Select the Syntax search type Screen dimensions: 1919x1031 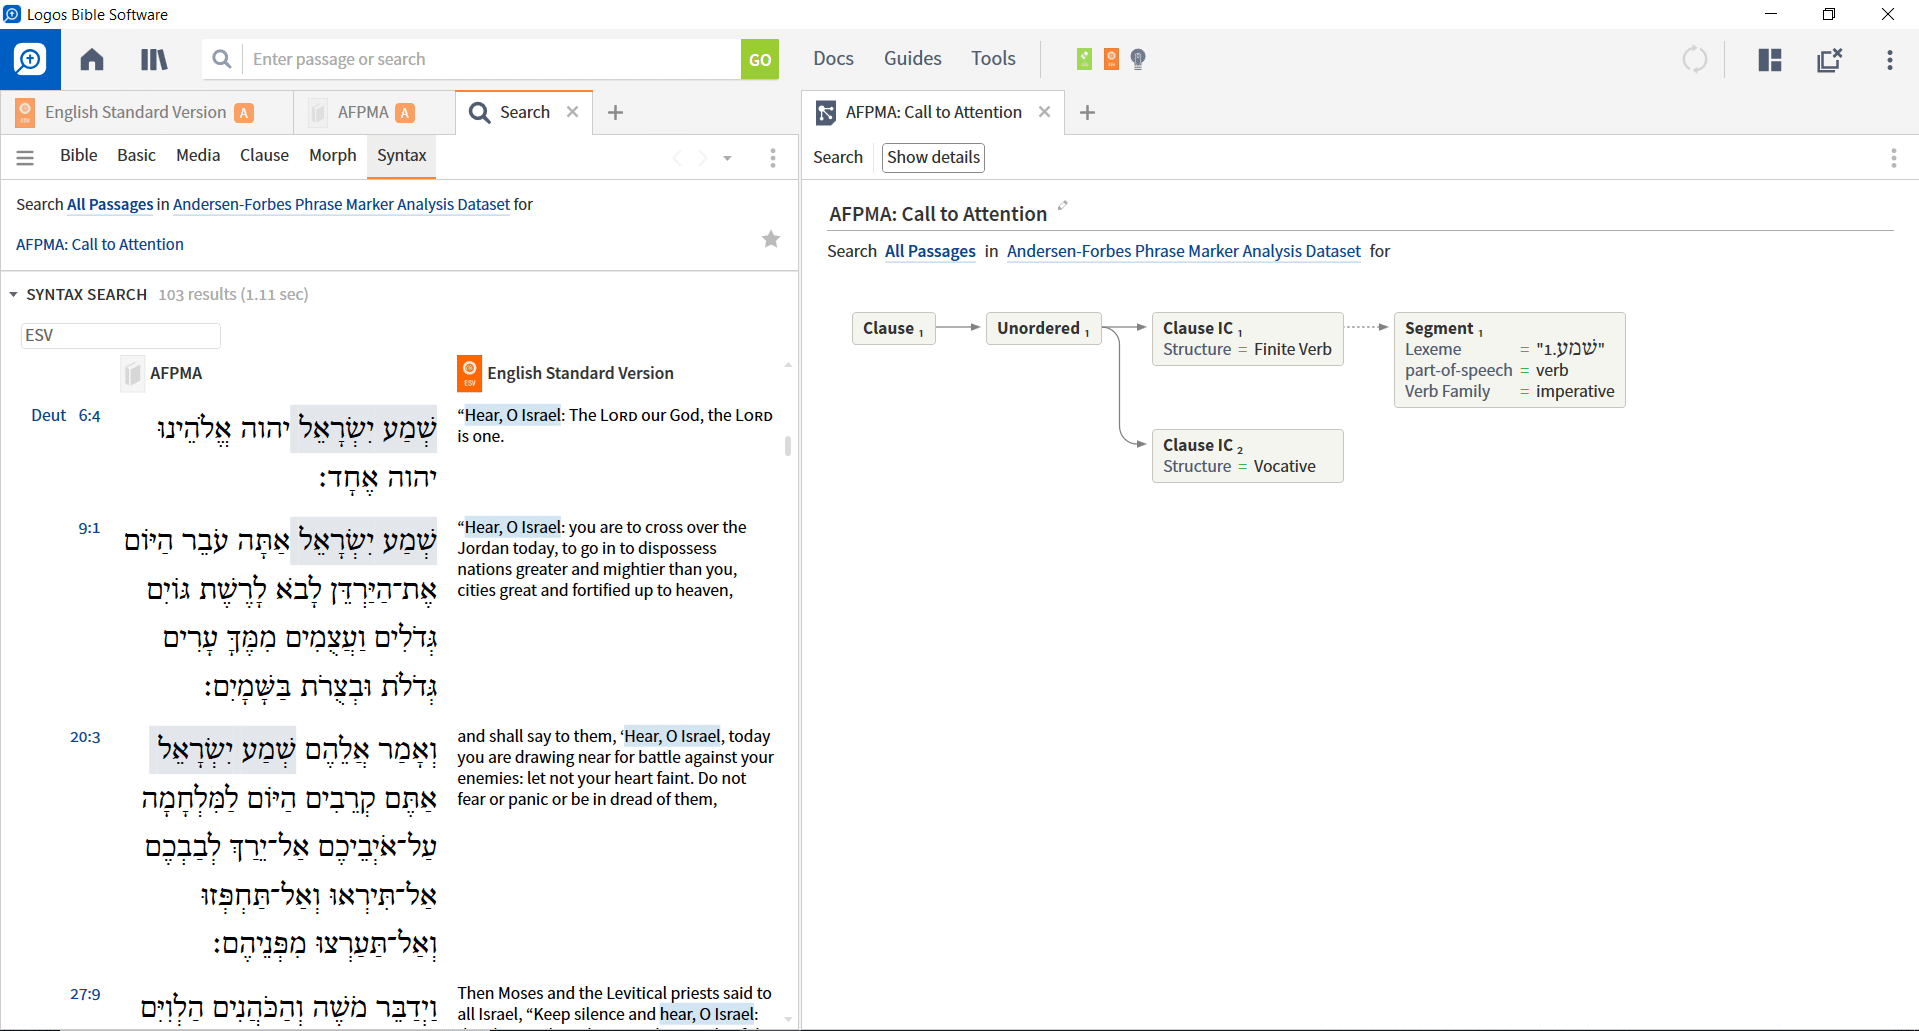[x=402, y=155]
